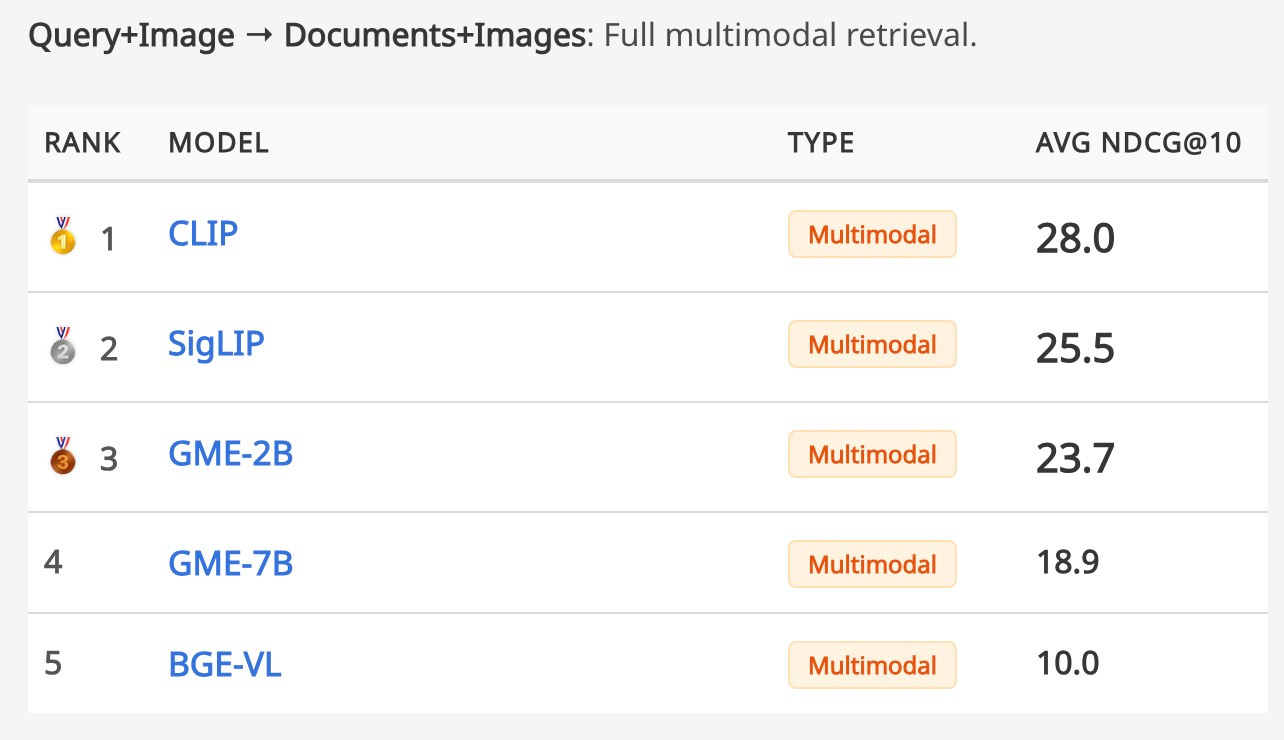Open the GME-2B model link
This screenshot has width=1284, height=740.
[x=230, y=454]
